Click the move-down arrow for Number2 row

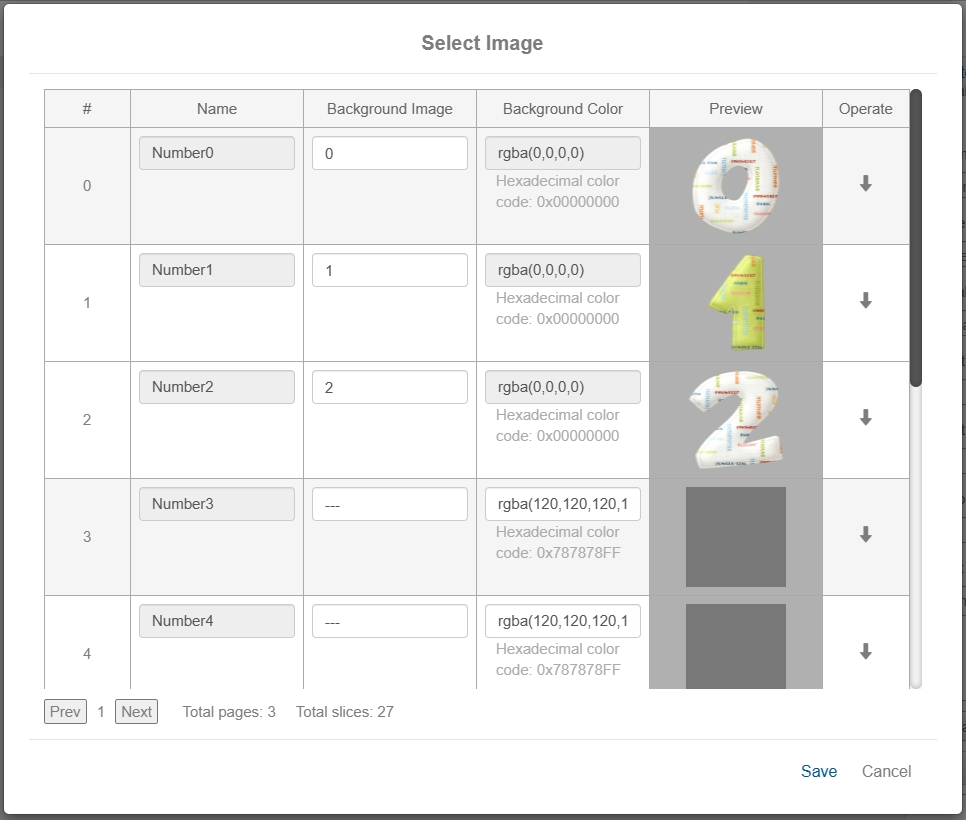[866, 418]
